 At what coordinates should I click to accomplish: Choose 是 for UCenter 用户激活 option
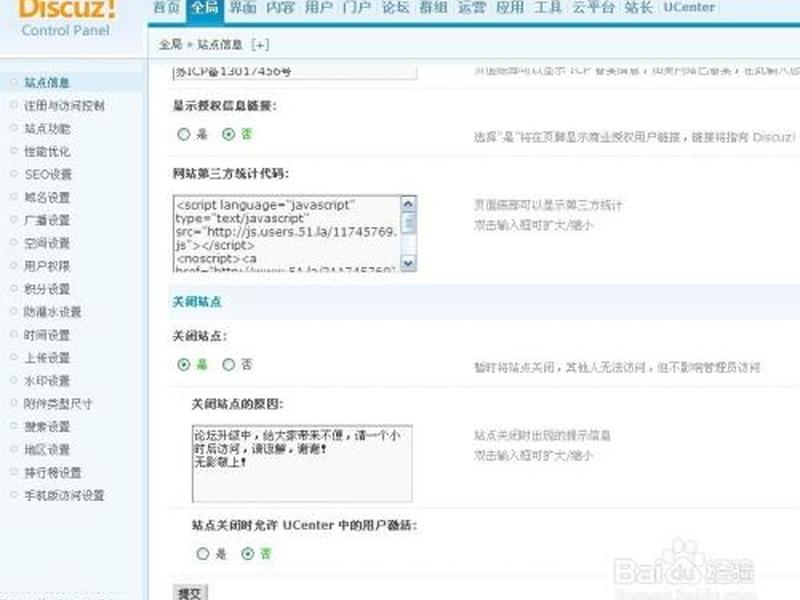(203, 554)
